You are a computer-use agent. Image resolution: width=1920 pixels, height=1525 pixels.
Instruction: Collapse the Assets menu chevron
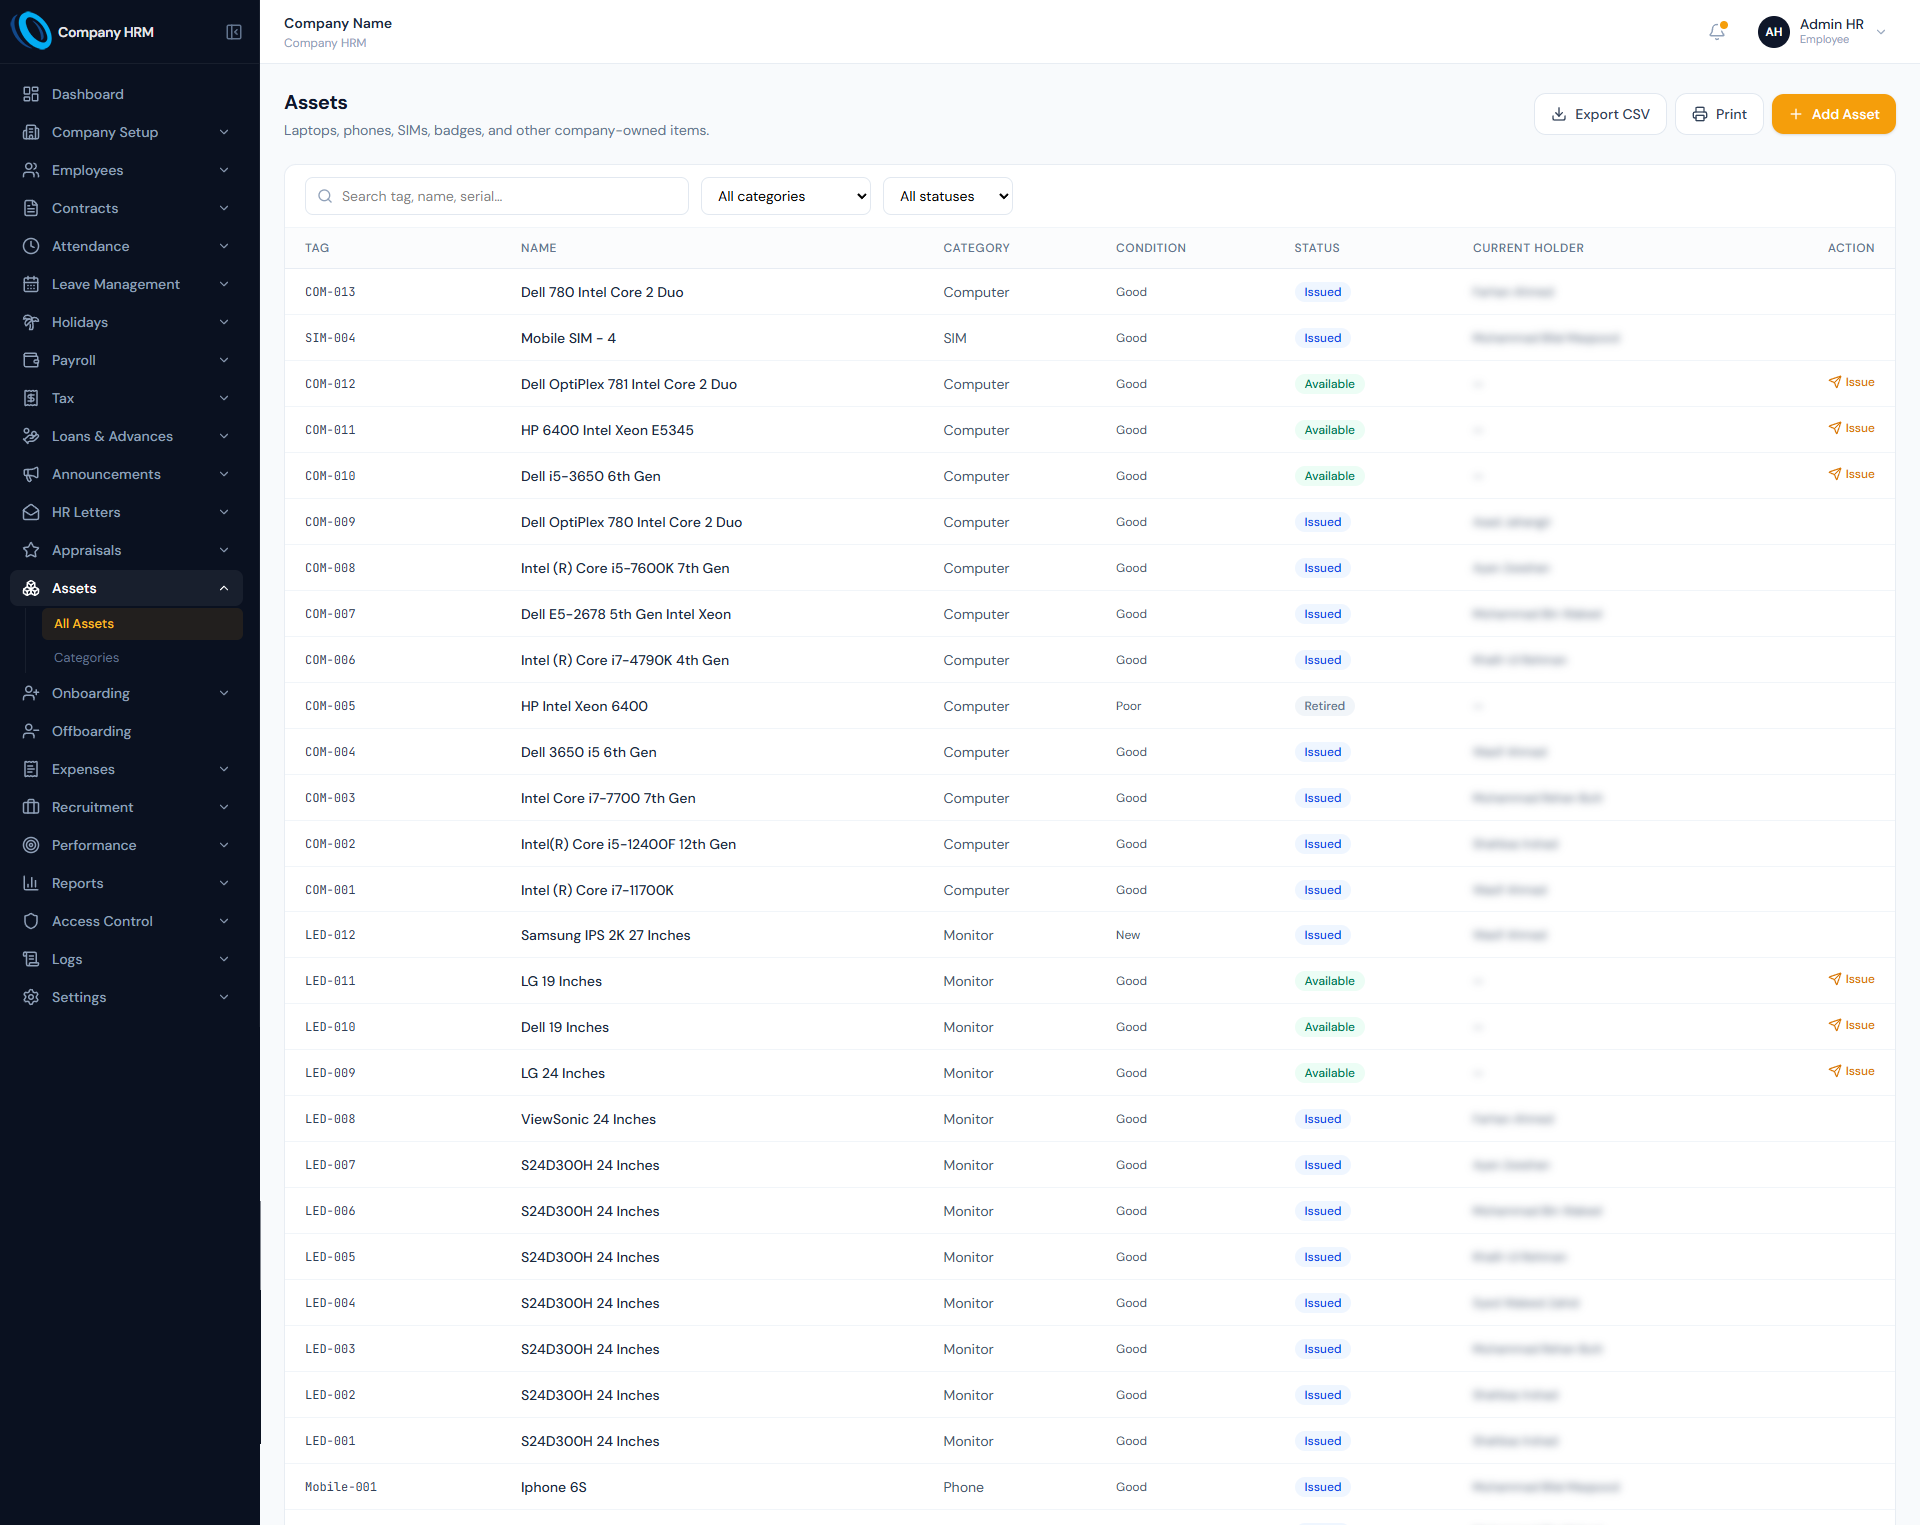[x=224, y=588]
